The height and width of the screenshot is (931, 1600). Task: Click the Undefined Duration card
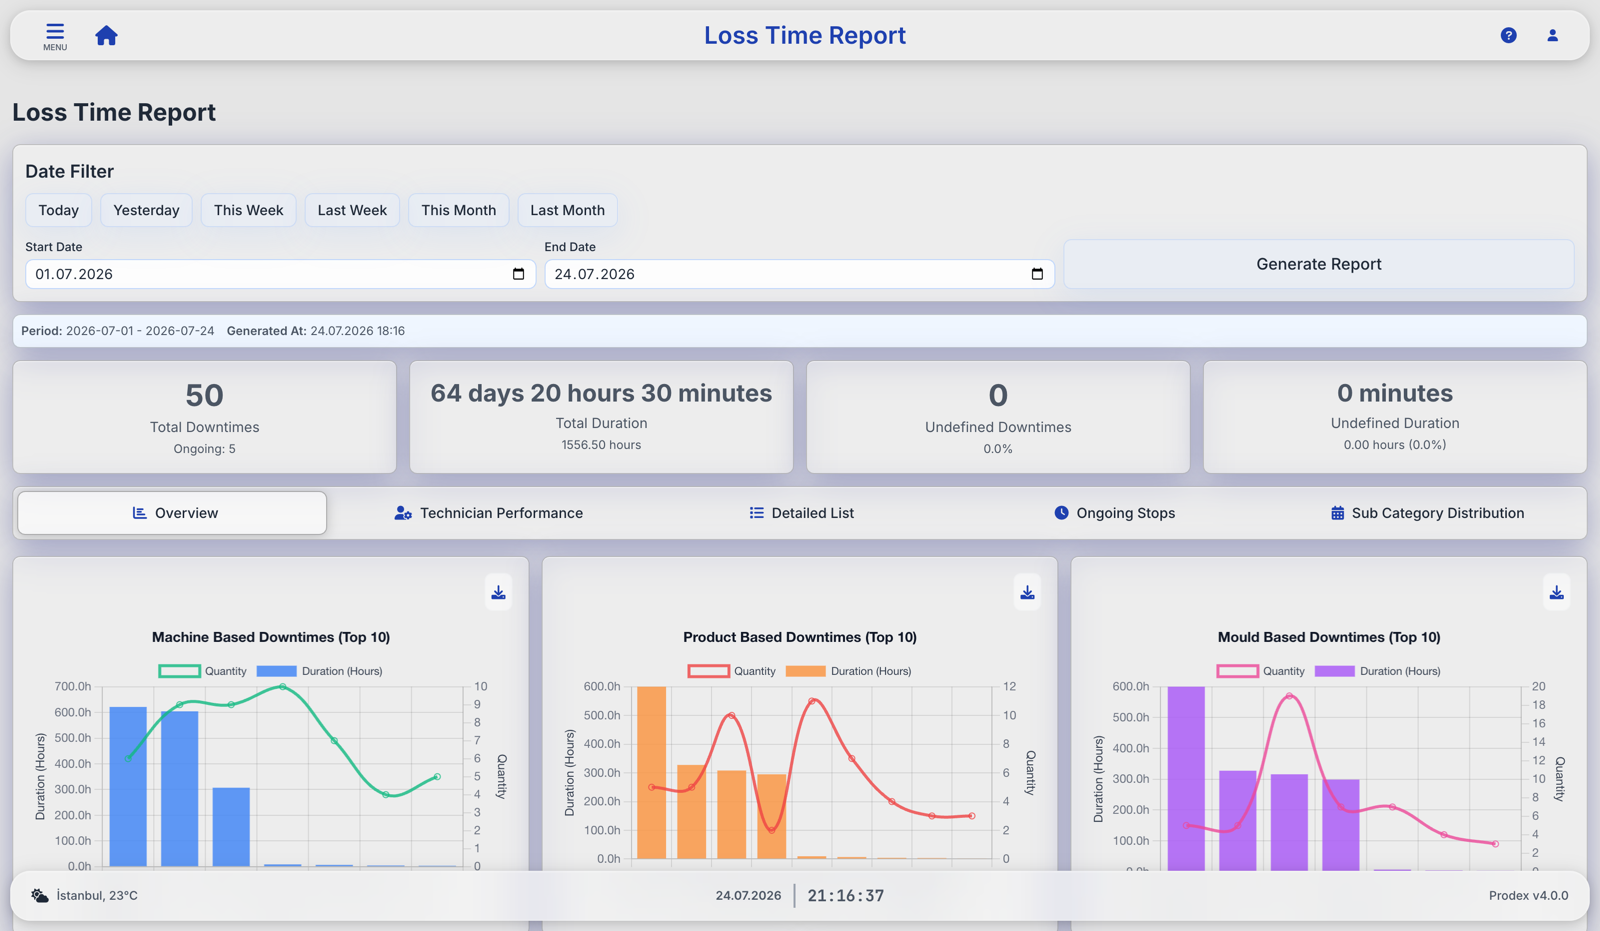click(1395, 417)
